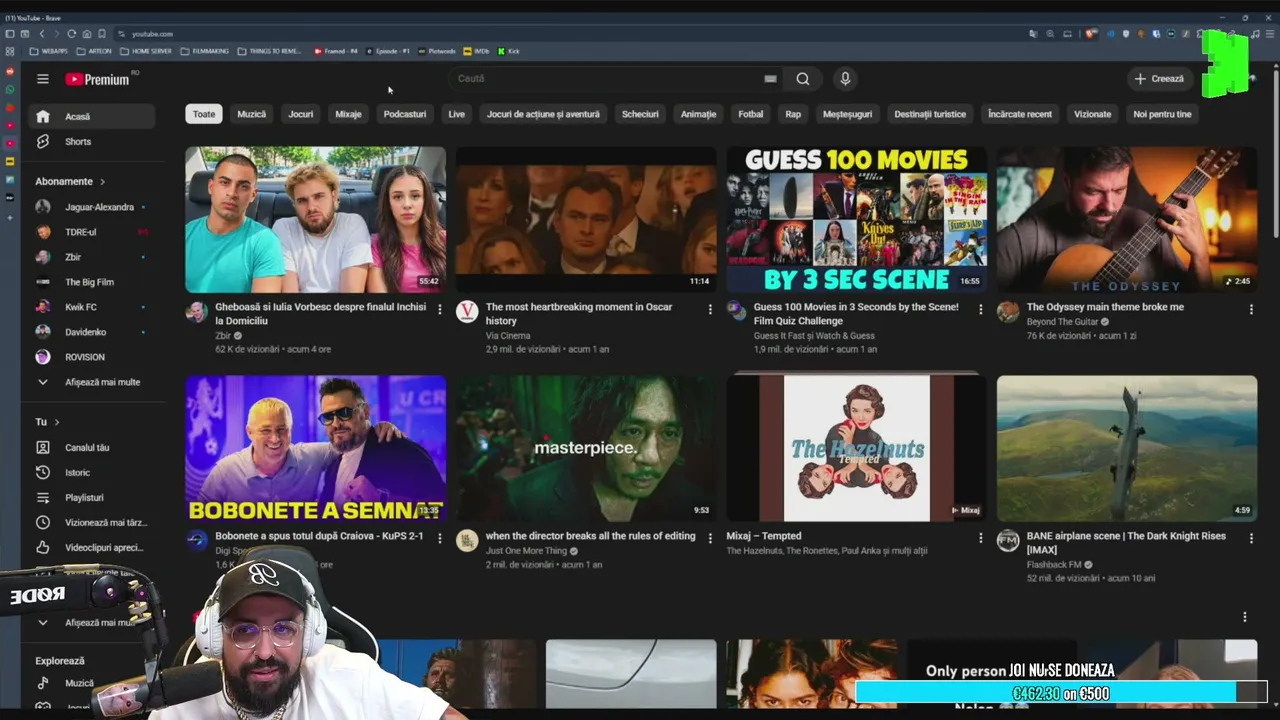Select the Toate filter chip
The width and height of the screenshot is (1280, 720).
[204, 114]
